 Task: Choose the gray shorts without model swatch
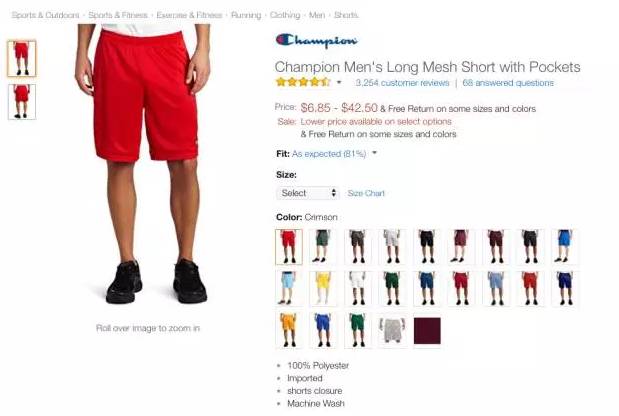392,329
